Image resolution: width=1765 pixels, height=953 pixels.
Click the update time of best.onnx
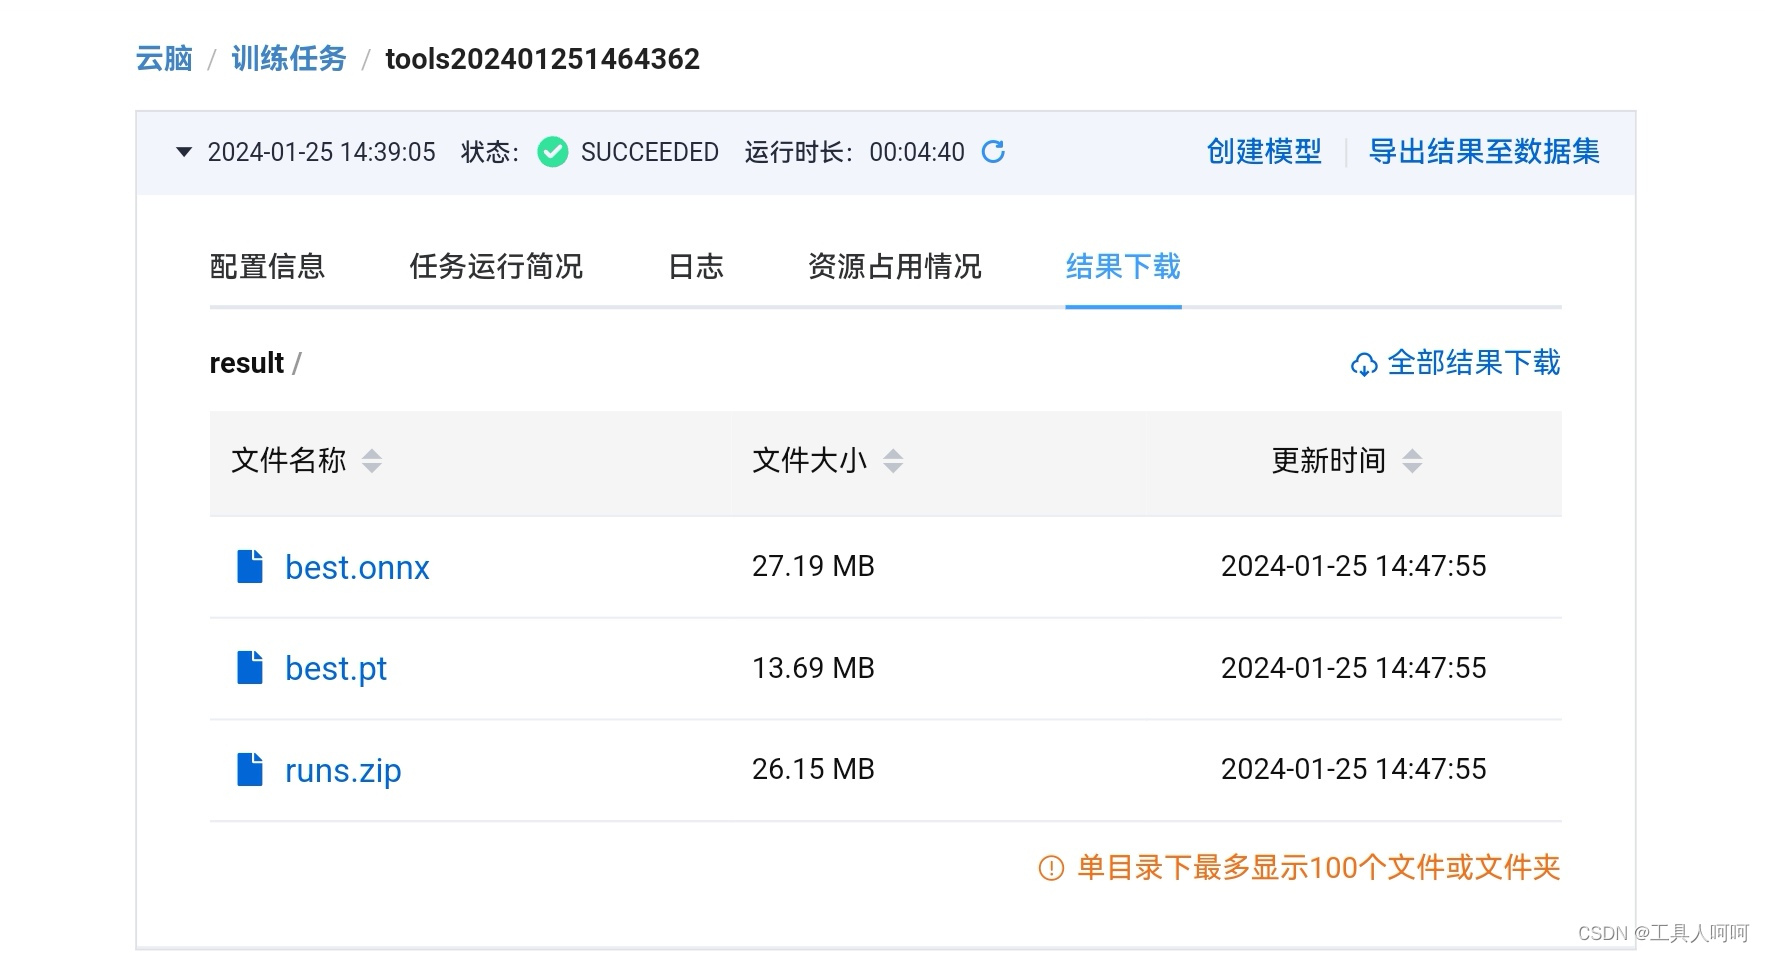[1354, 566]
